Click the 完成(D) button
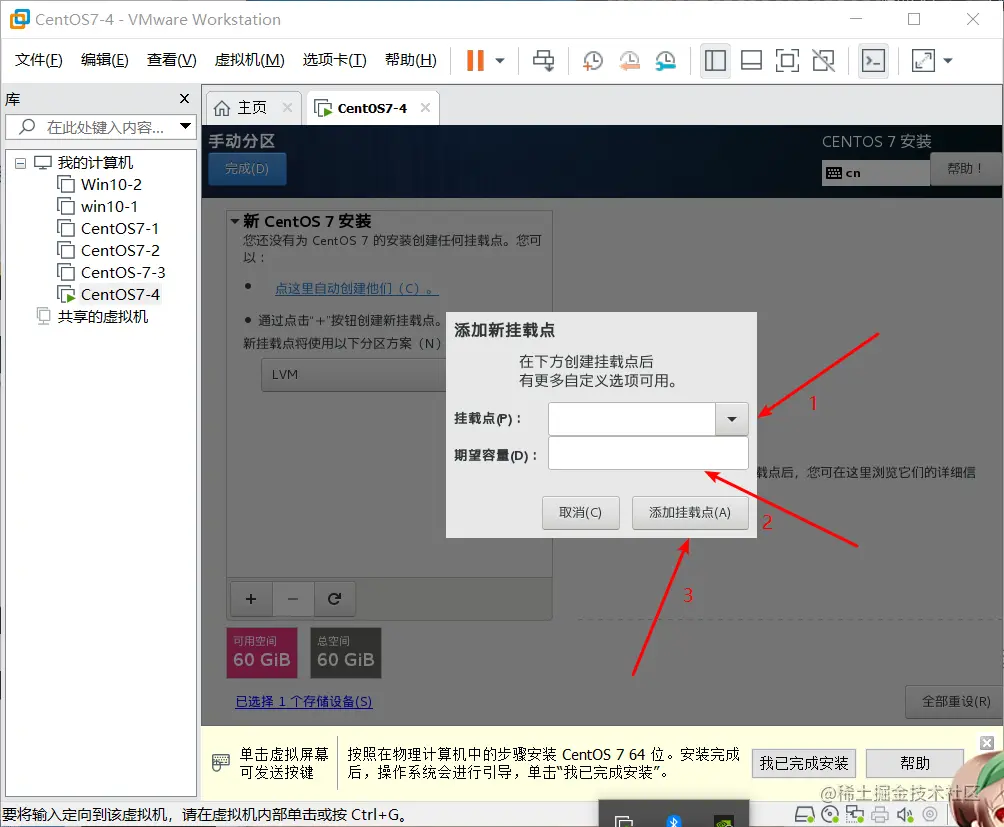 [x=247, y=169]
